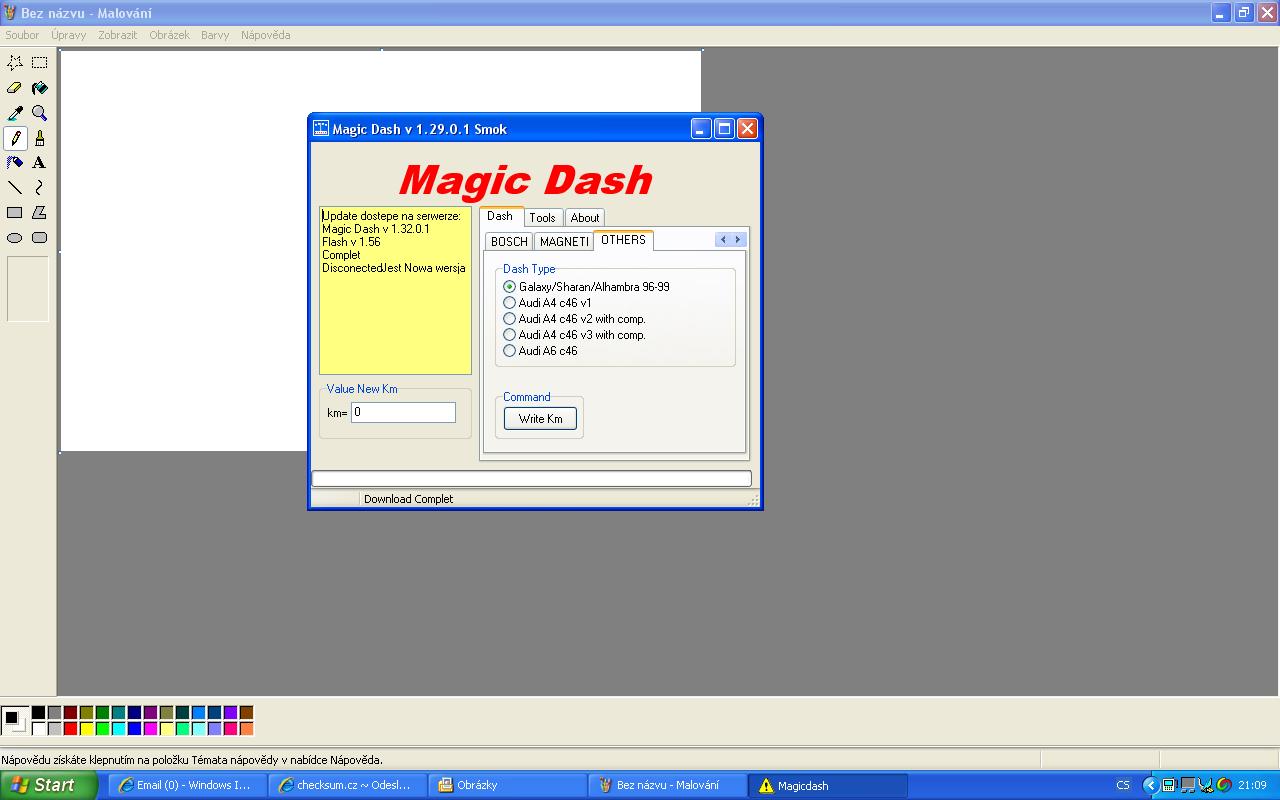The height and width of the screenshot is (800, 1280).
Task: Choose Audi A4 c46 v3 with comp.
Action: 574,335
